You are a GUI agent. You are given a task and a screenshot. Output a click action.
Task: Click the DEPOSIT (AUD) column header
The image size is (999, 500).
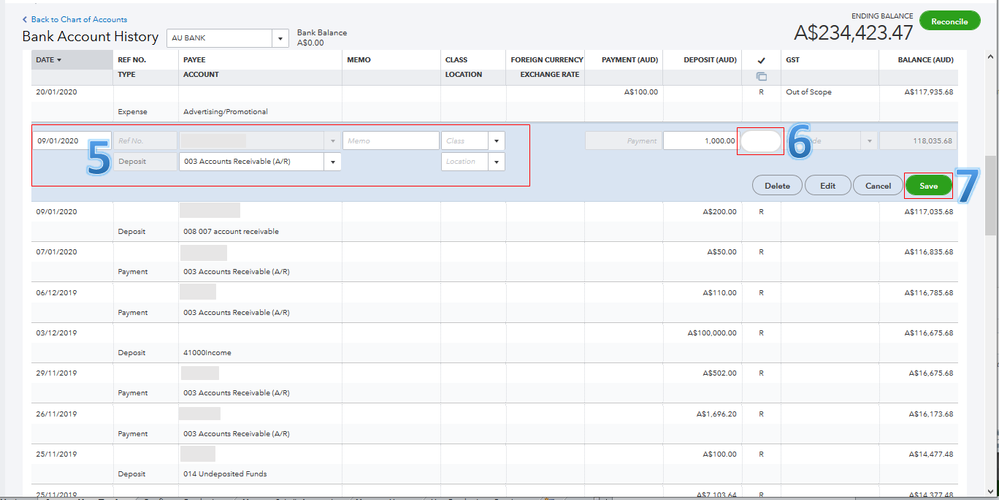point(710,60)
